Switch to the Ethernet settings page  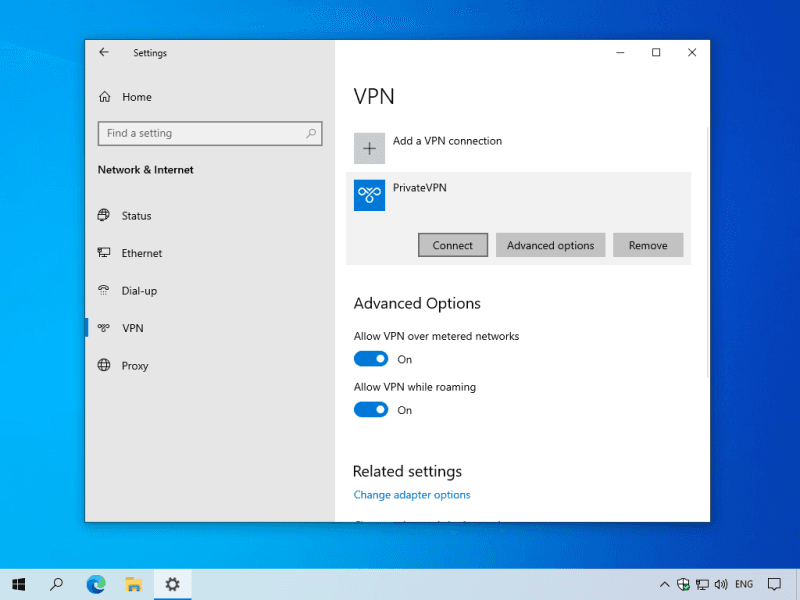(x=141, y=254)
